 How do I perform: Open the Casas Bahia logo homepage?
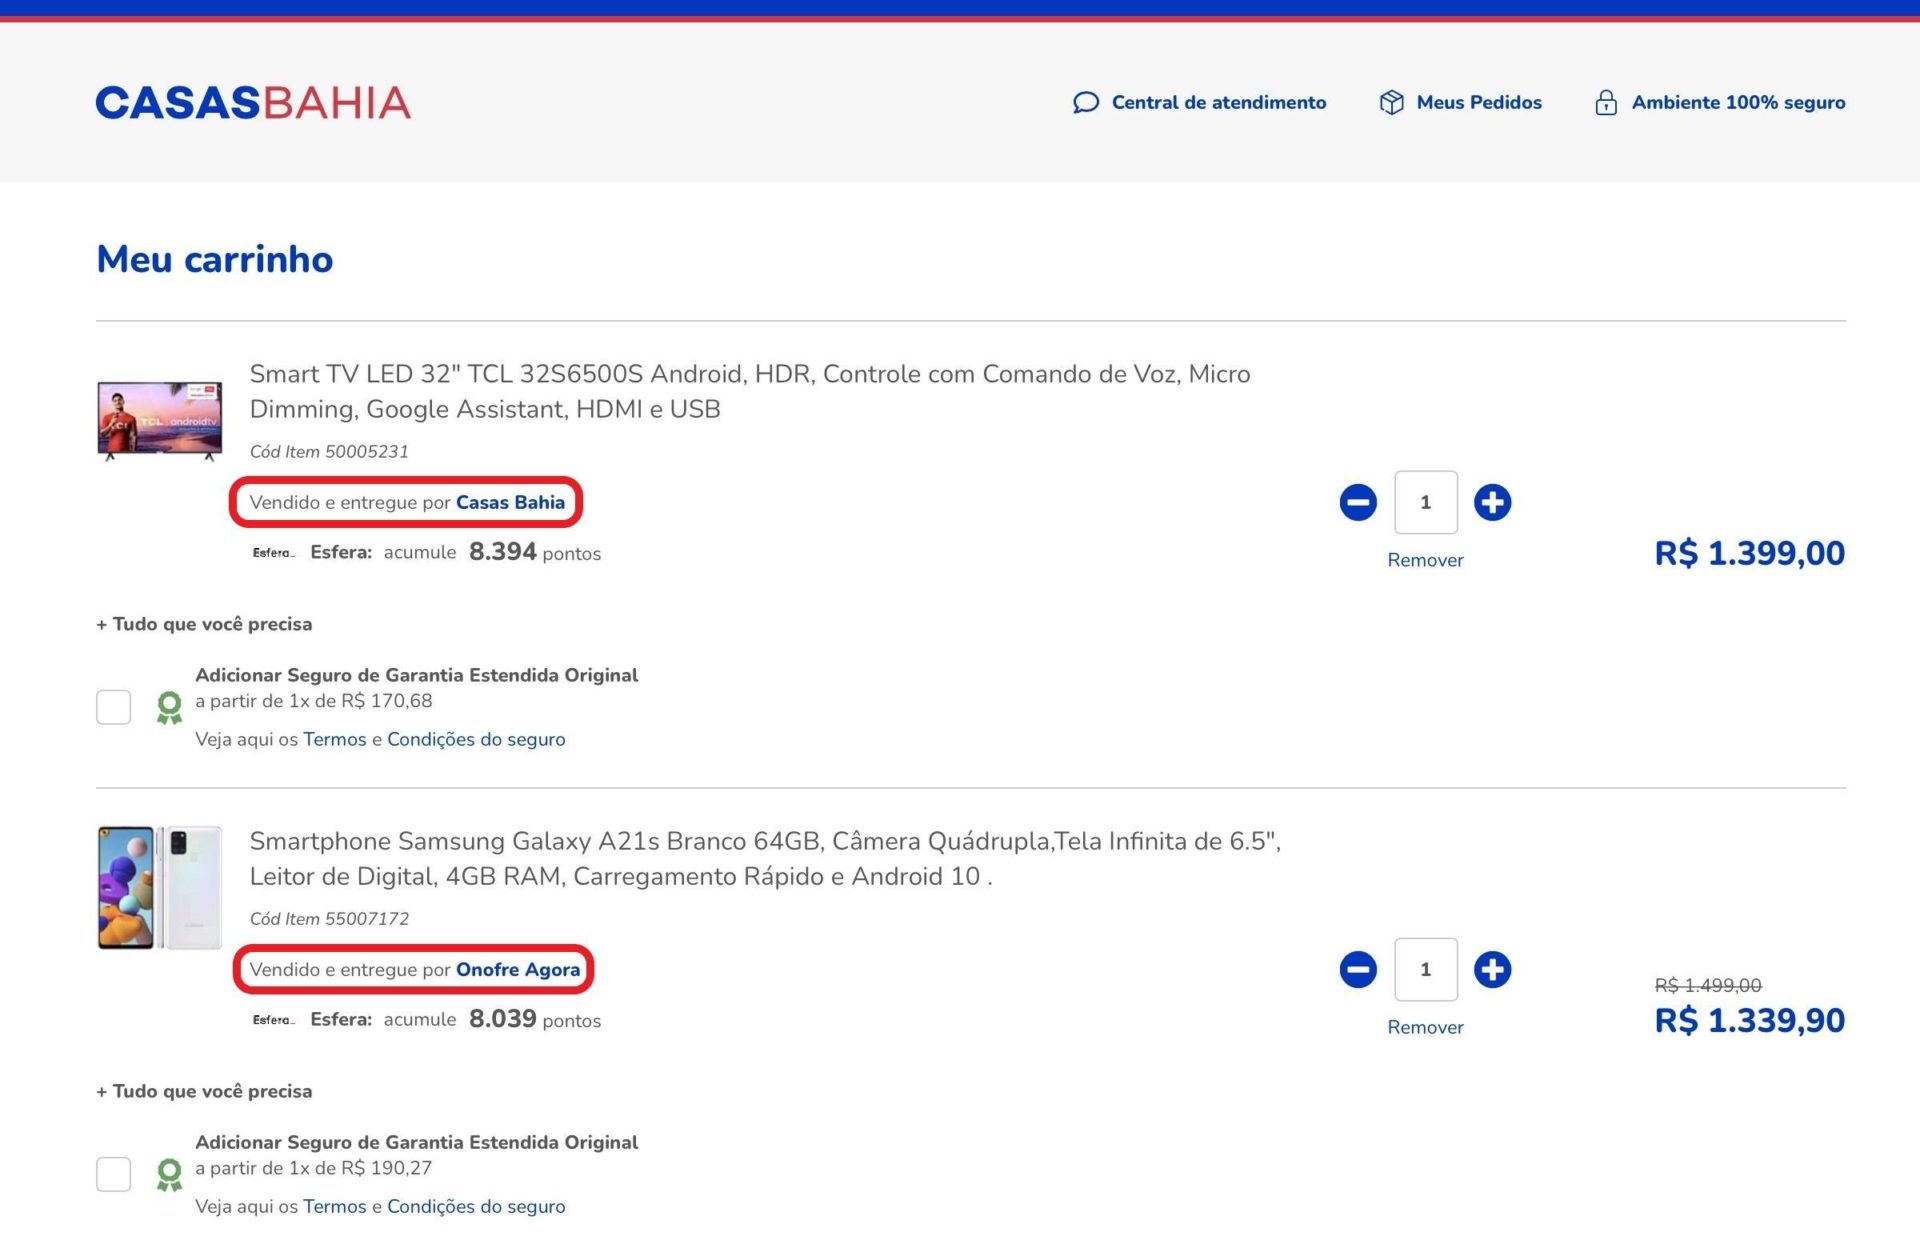coord(253,103)
